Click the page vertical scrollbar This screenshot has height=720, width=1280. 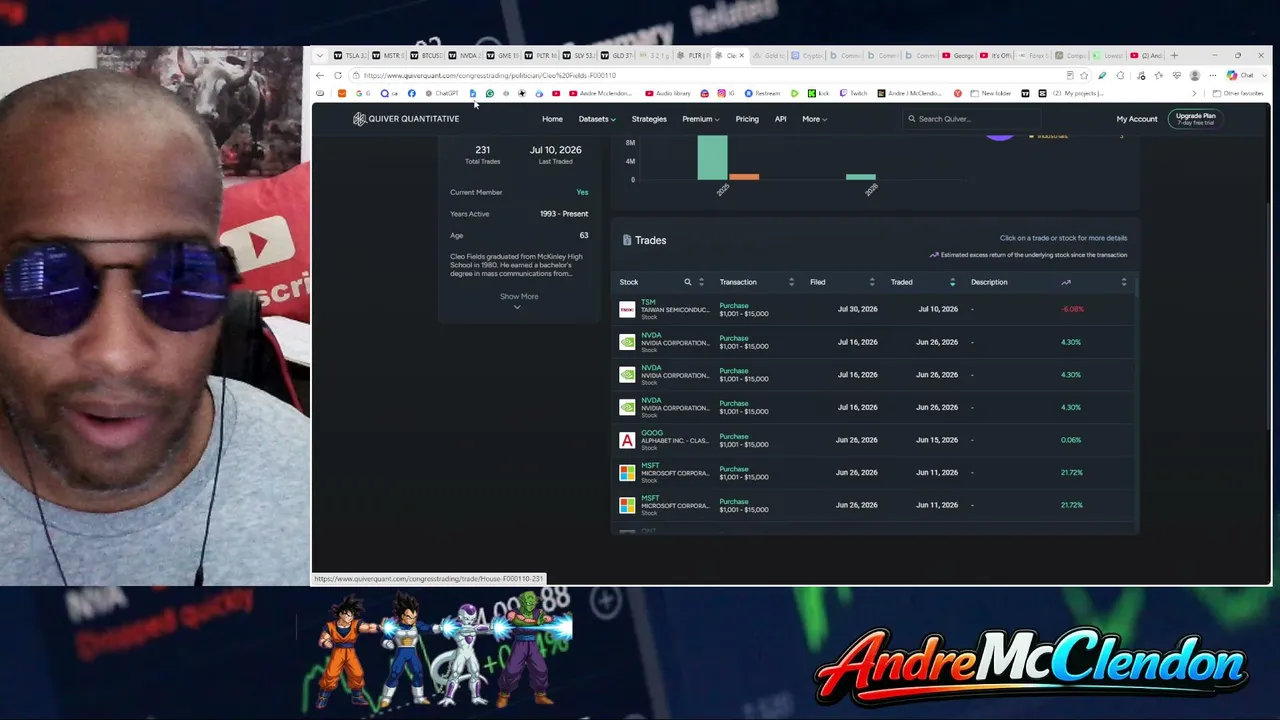[x=1269, y=316]
